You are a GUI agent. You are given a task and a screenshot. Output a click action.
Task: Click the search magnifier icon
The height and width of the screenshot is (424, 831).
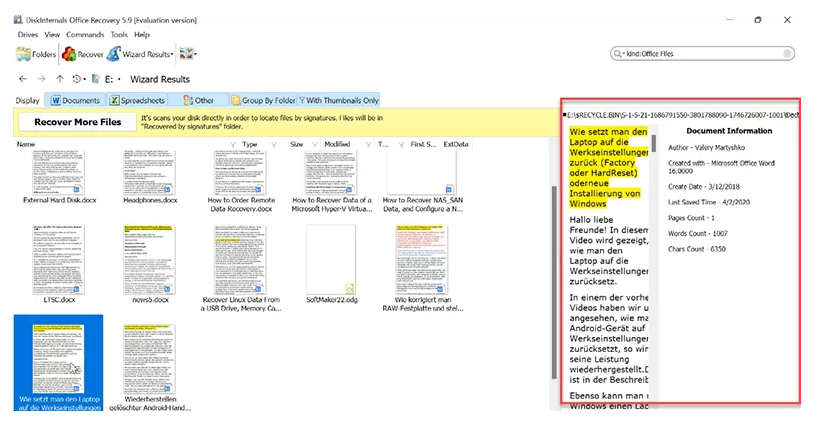click(x=617, y=54)
